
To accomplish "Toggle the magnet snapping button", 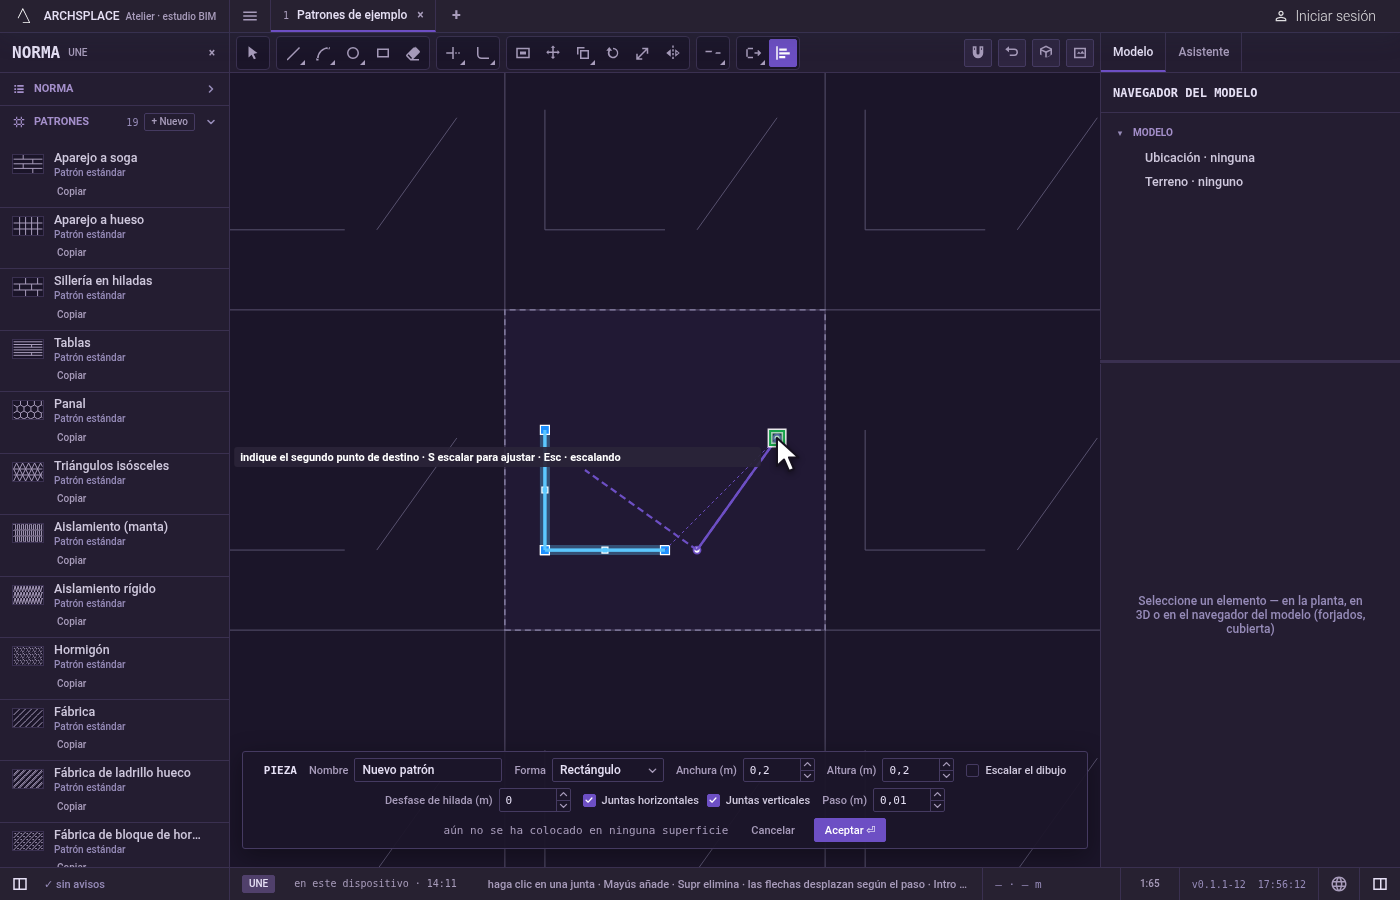I will coord(978,53).
